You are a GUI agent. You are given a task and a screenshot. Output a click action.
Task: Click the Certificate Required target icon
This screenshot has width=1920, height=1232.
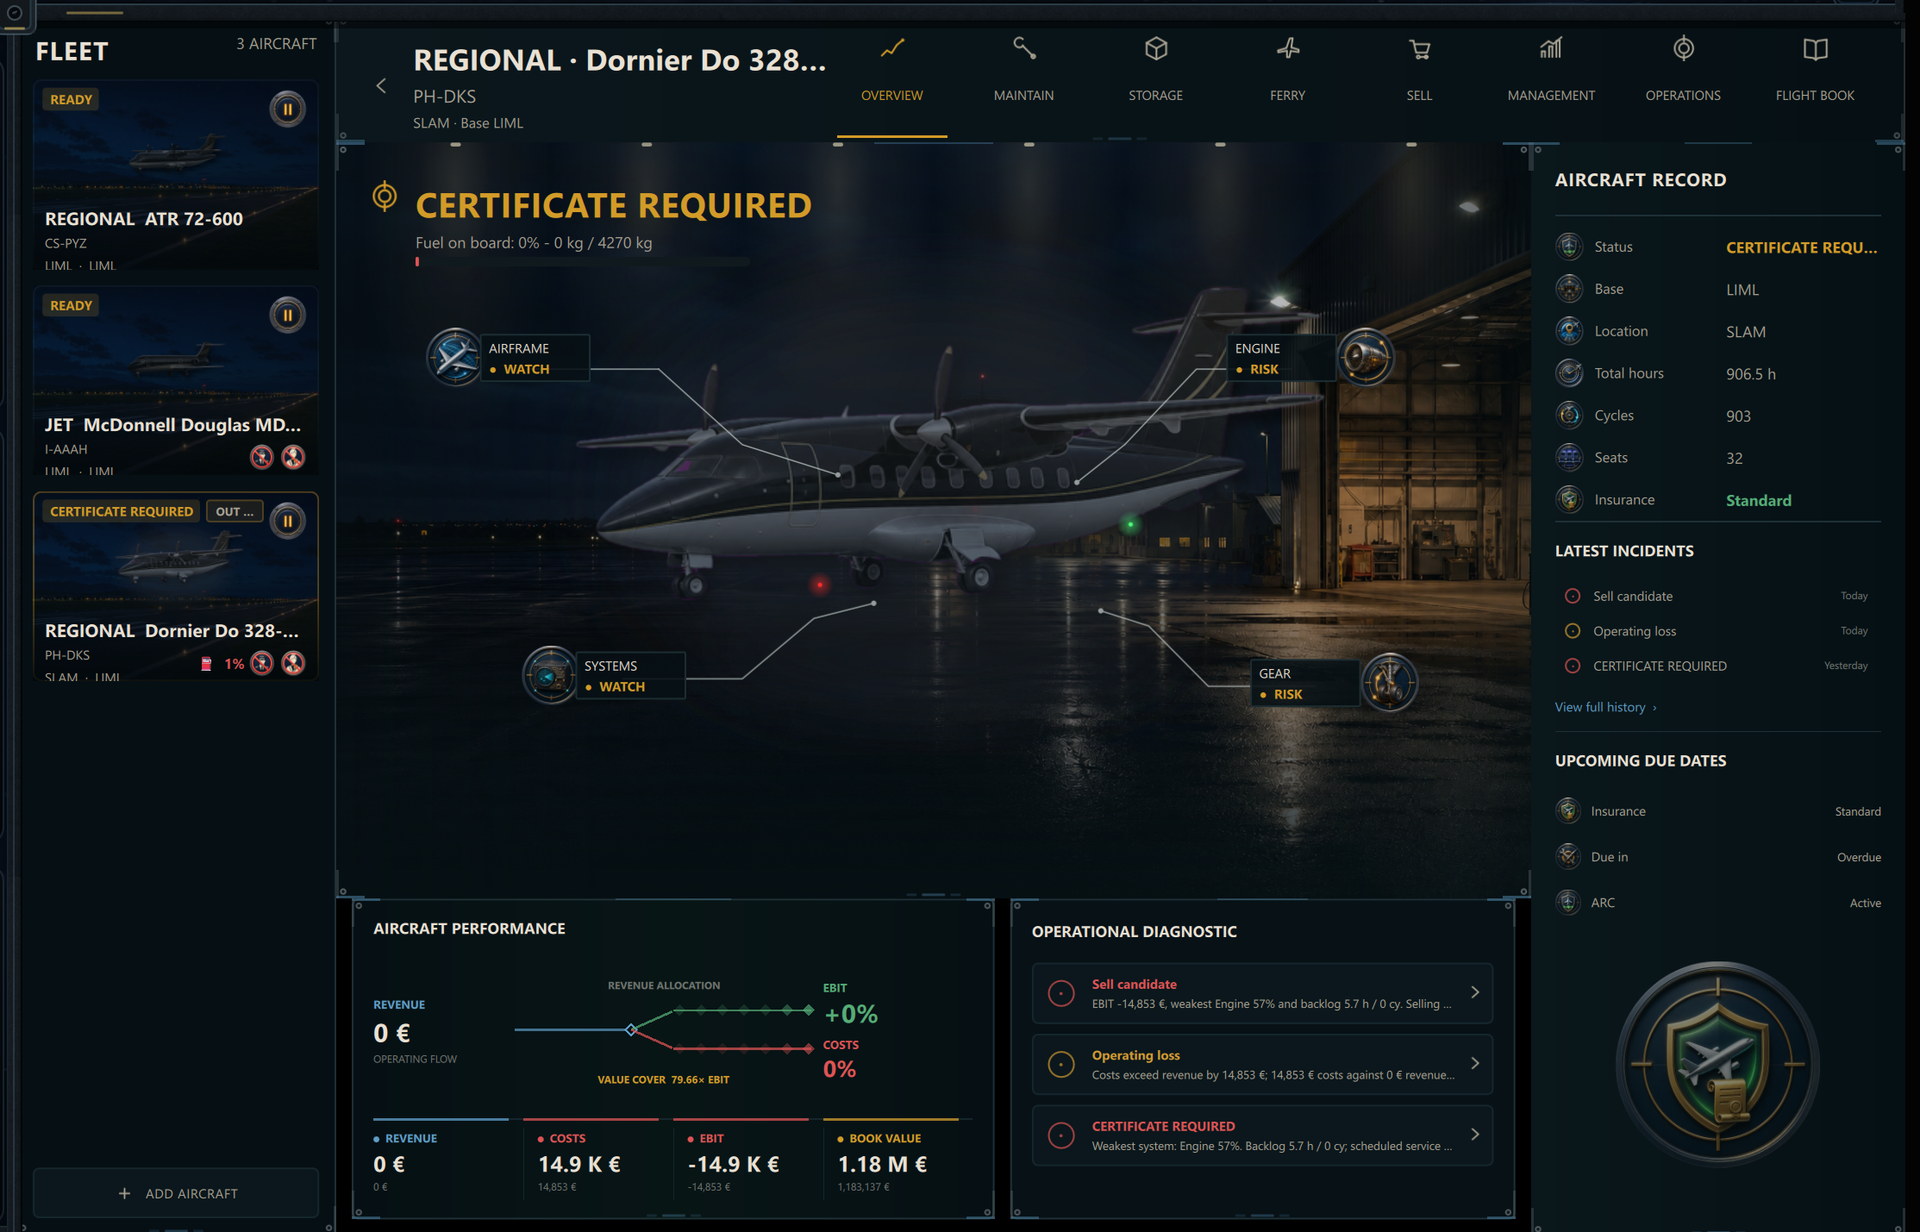[x=385, y=196]
